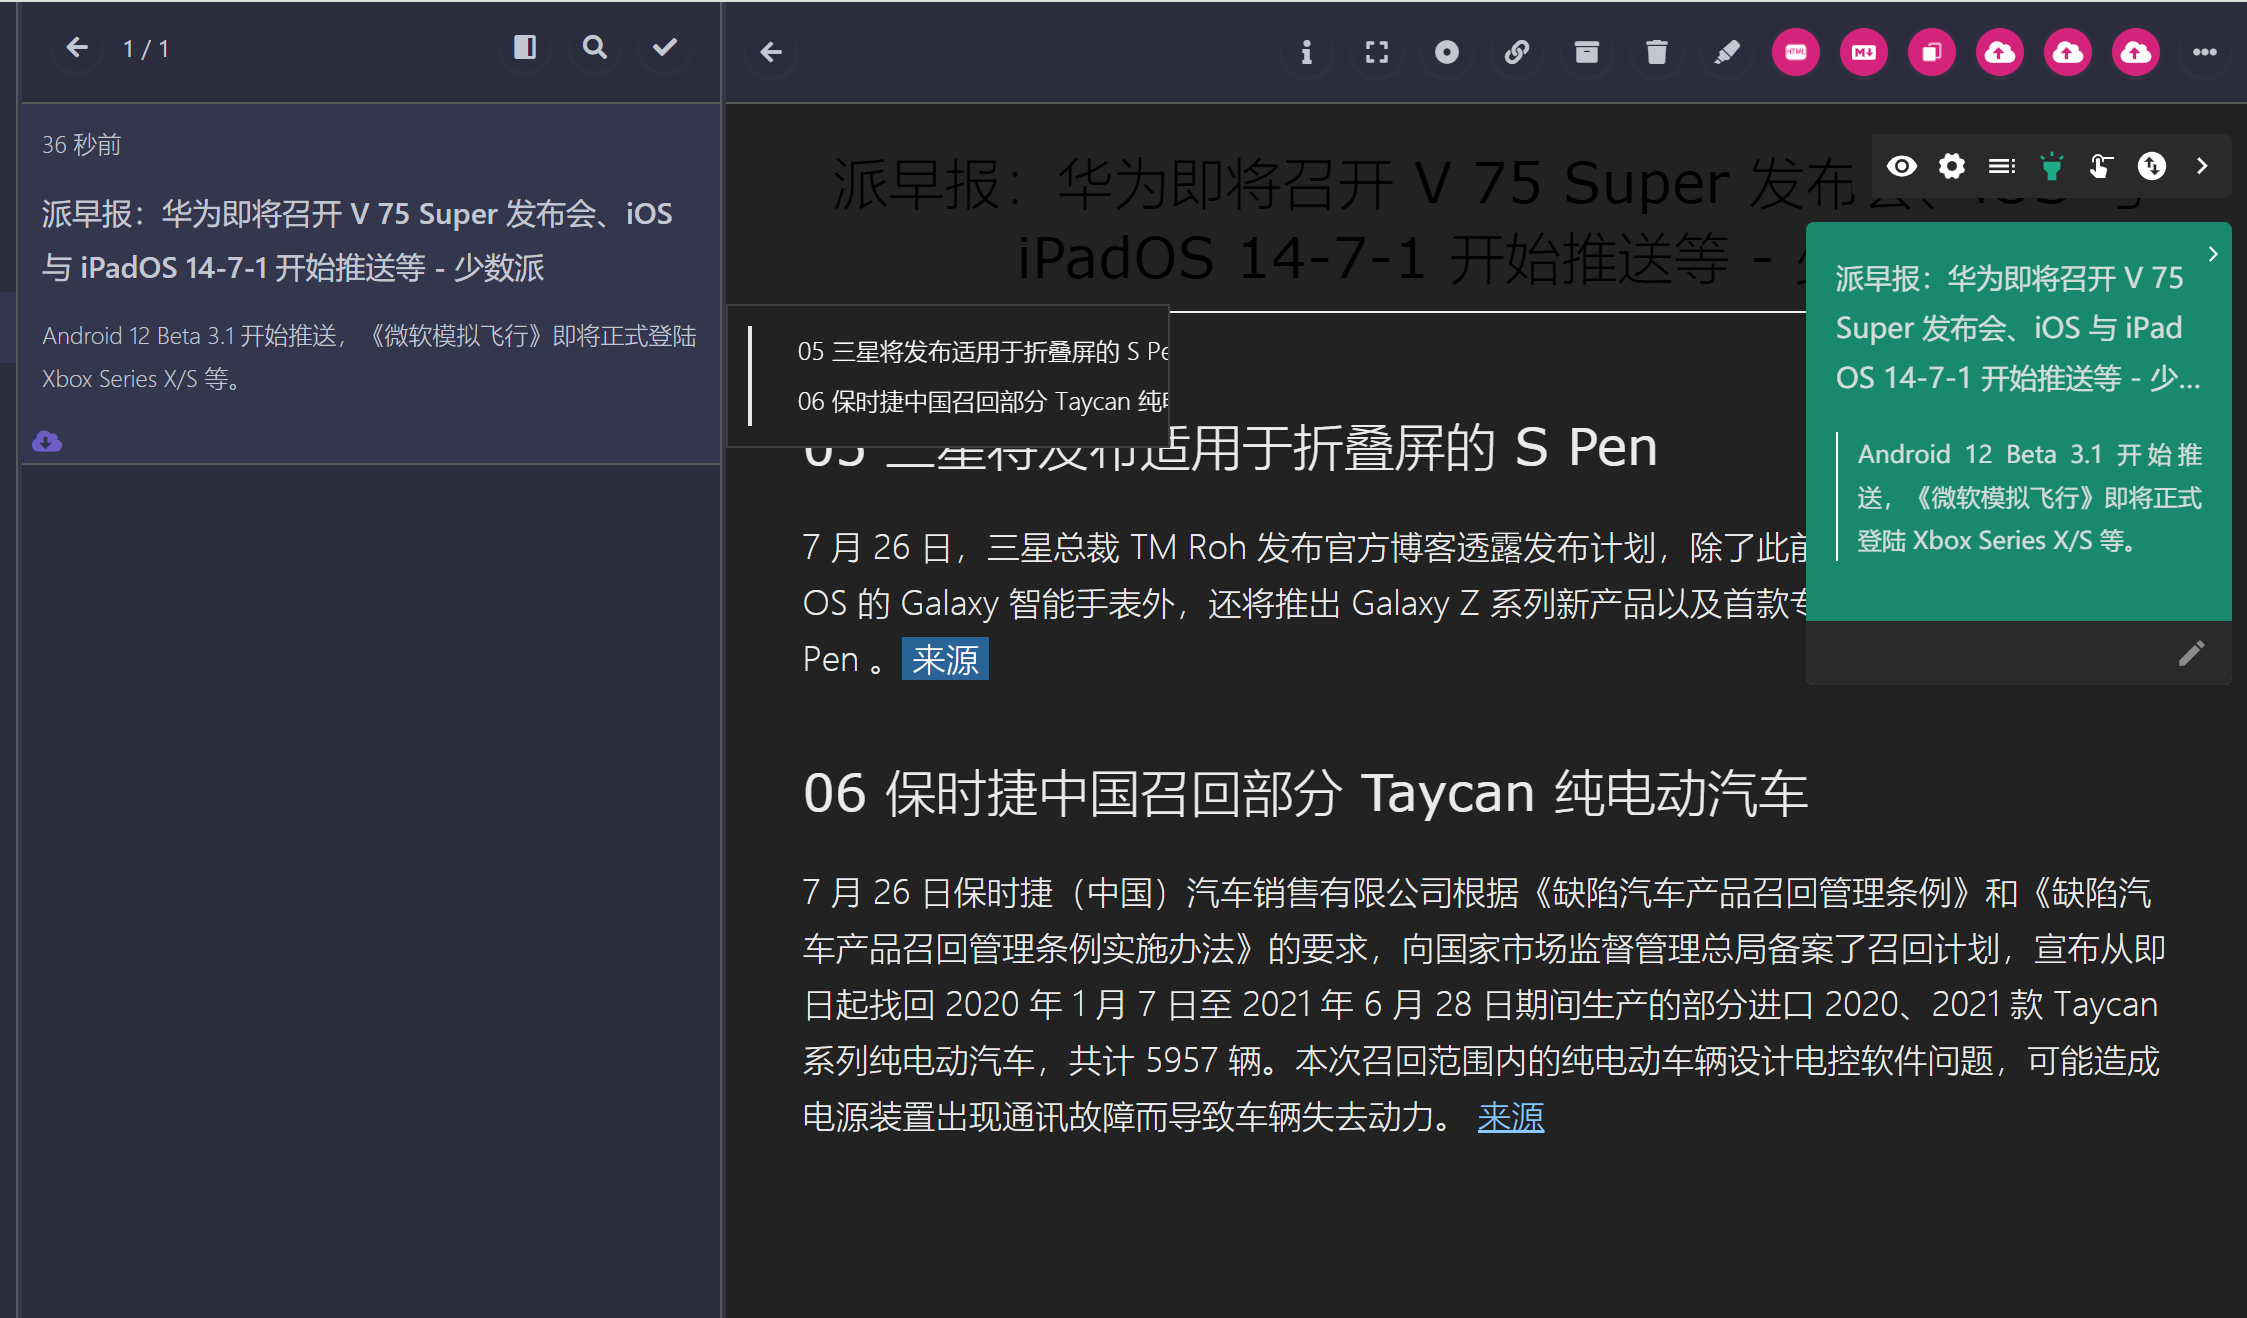Jump to outline entry 06 保时捷 Taycan
2247x1318 pixels.
[x=980, y=401]
